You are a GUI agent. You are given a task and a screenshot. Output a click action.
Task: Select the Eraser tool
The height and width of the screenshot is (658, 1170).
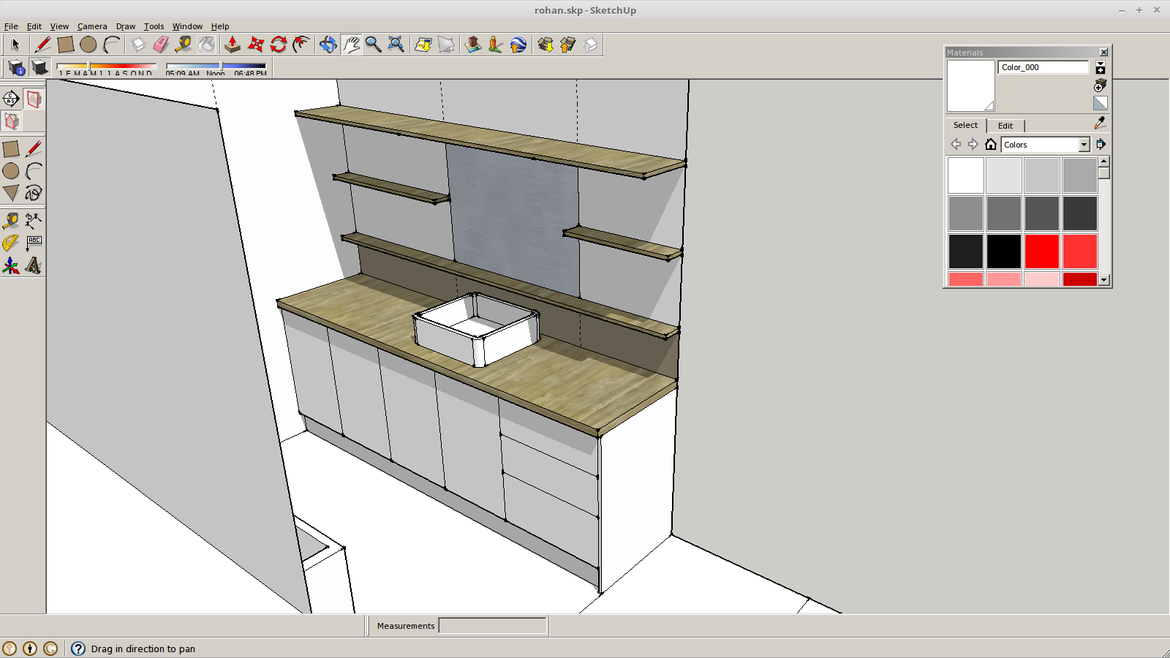click(159, 44)
